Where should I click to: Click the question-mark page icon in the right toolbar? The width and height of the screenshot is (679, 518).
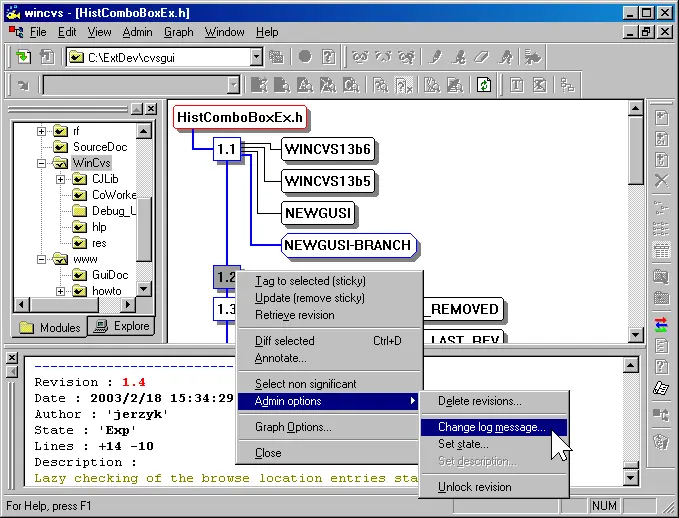pos(661,367)
